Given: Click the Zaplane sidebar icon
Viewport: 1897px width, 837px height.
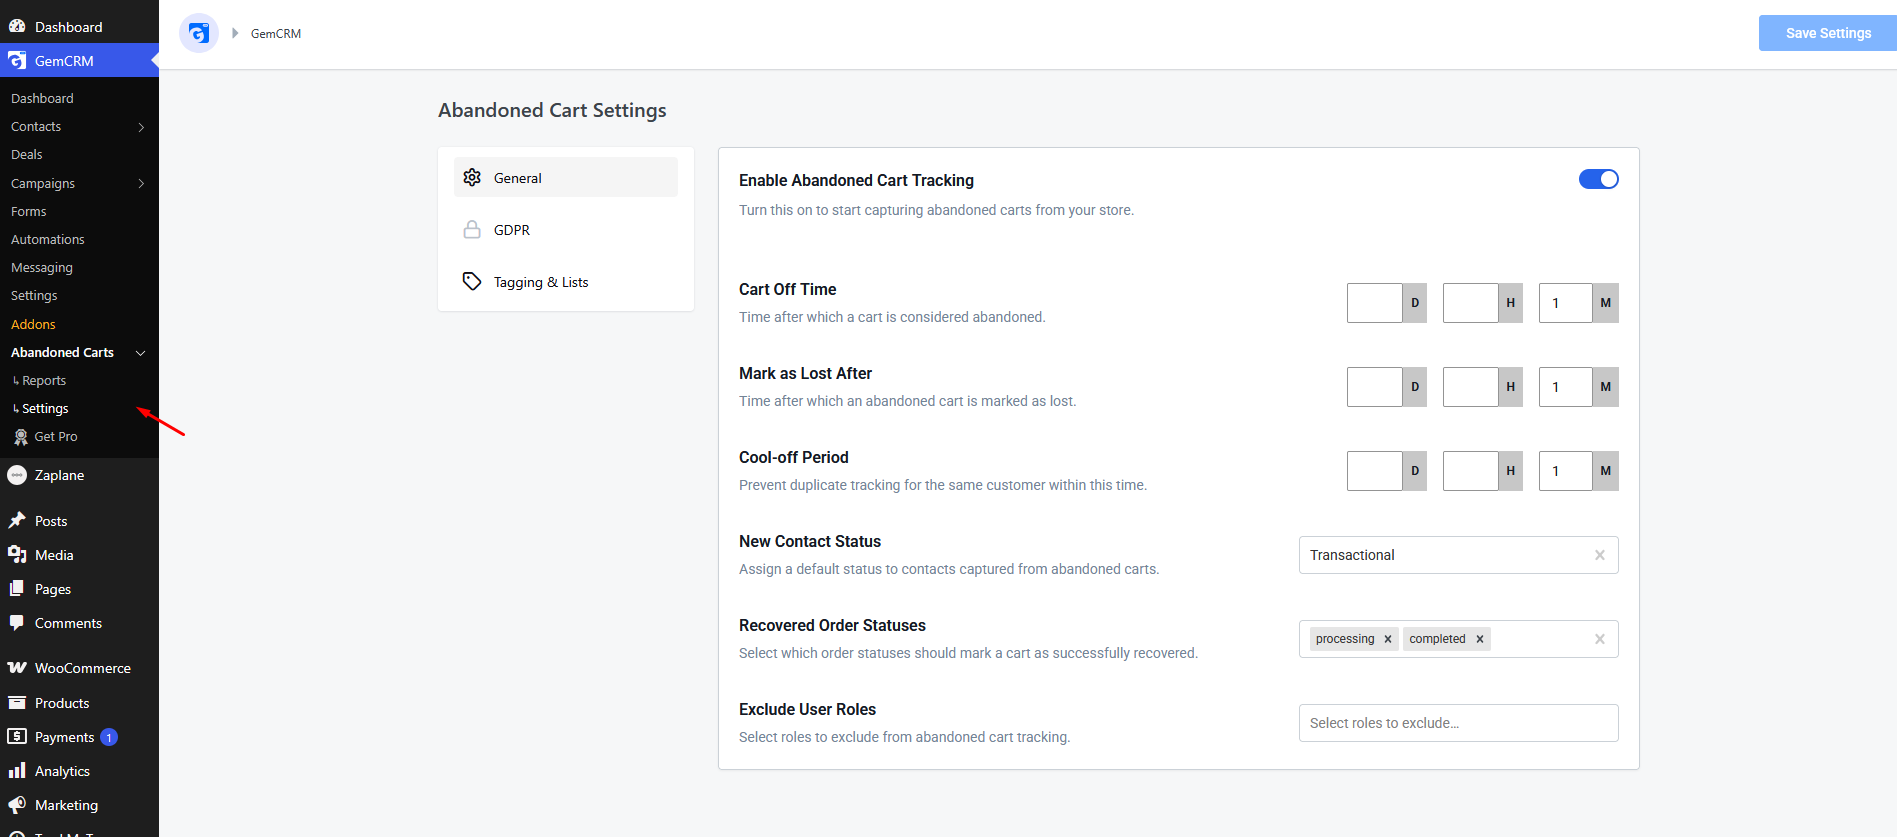Looking at the screenshot, I should tap(17, 475).
